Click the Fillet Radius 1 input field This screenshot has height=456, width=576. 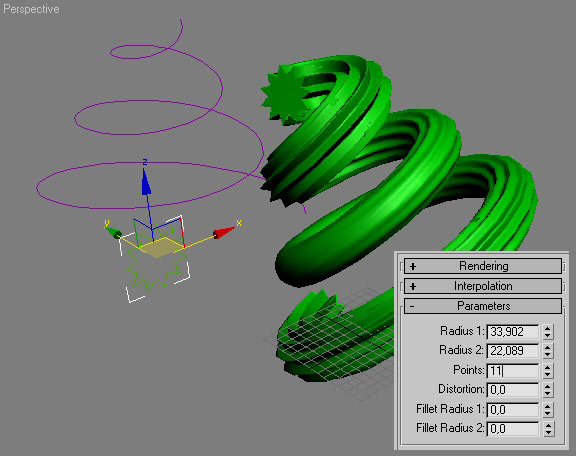click(x=513, y=409)
